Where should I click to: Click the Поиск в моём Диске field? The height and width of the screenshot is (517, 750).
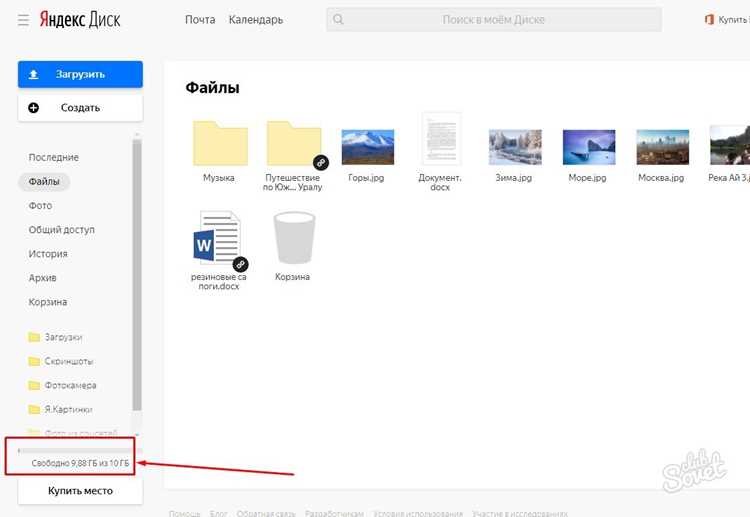click(494, 20)
